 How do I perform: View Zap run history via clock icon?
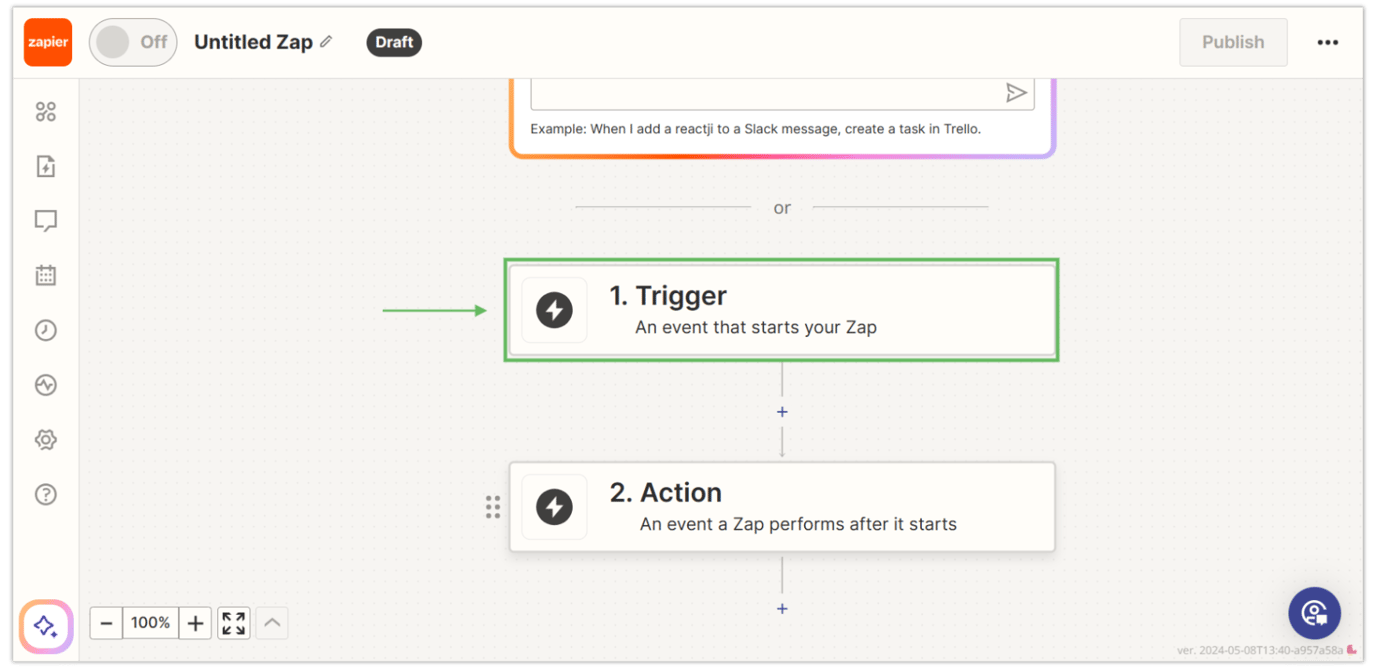coord(45,330)
